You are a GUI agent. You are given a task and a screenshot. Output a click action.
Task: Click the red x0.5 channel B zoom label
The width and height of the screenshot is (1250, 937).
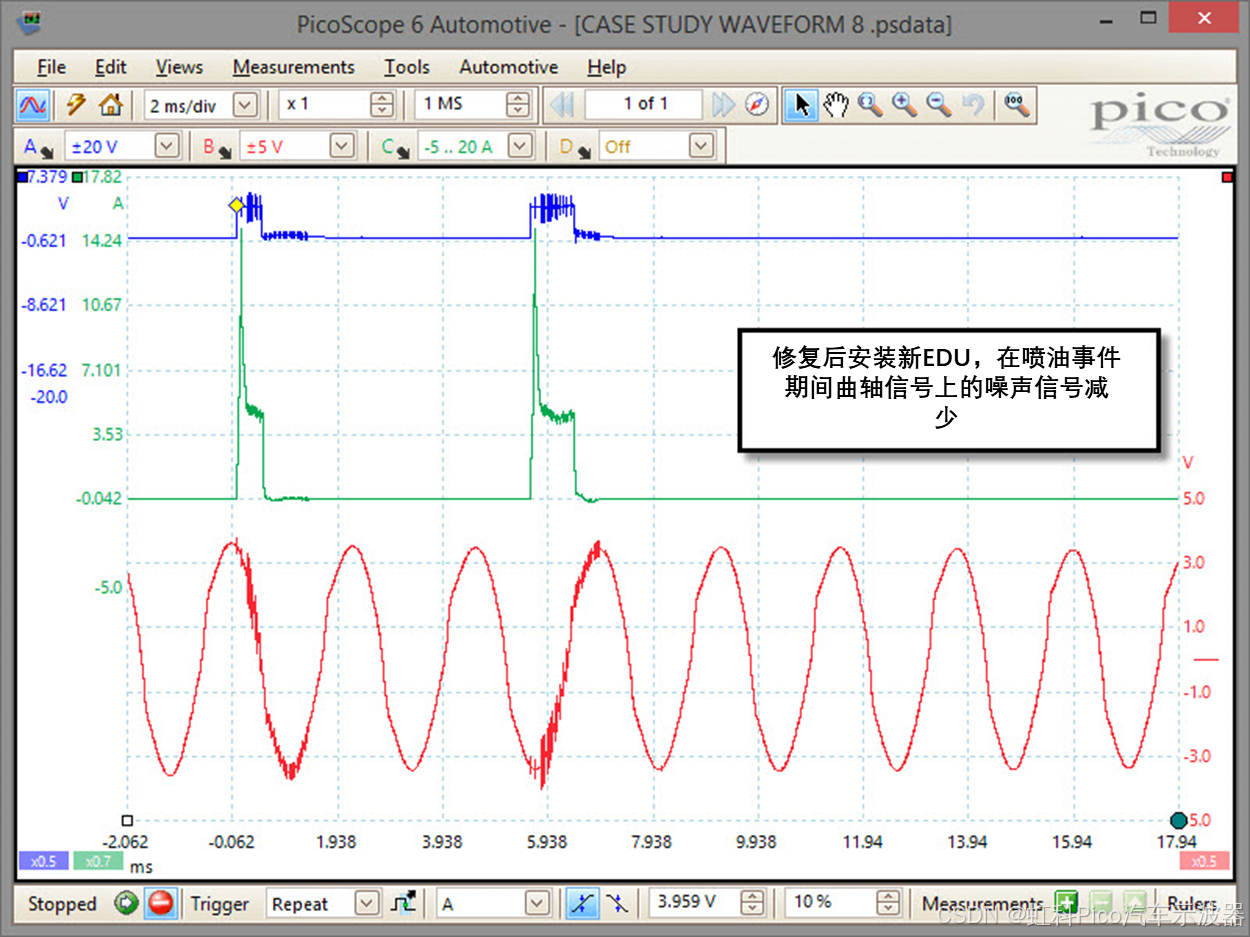coord(1204,861)
